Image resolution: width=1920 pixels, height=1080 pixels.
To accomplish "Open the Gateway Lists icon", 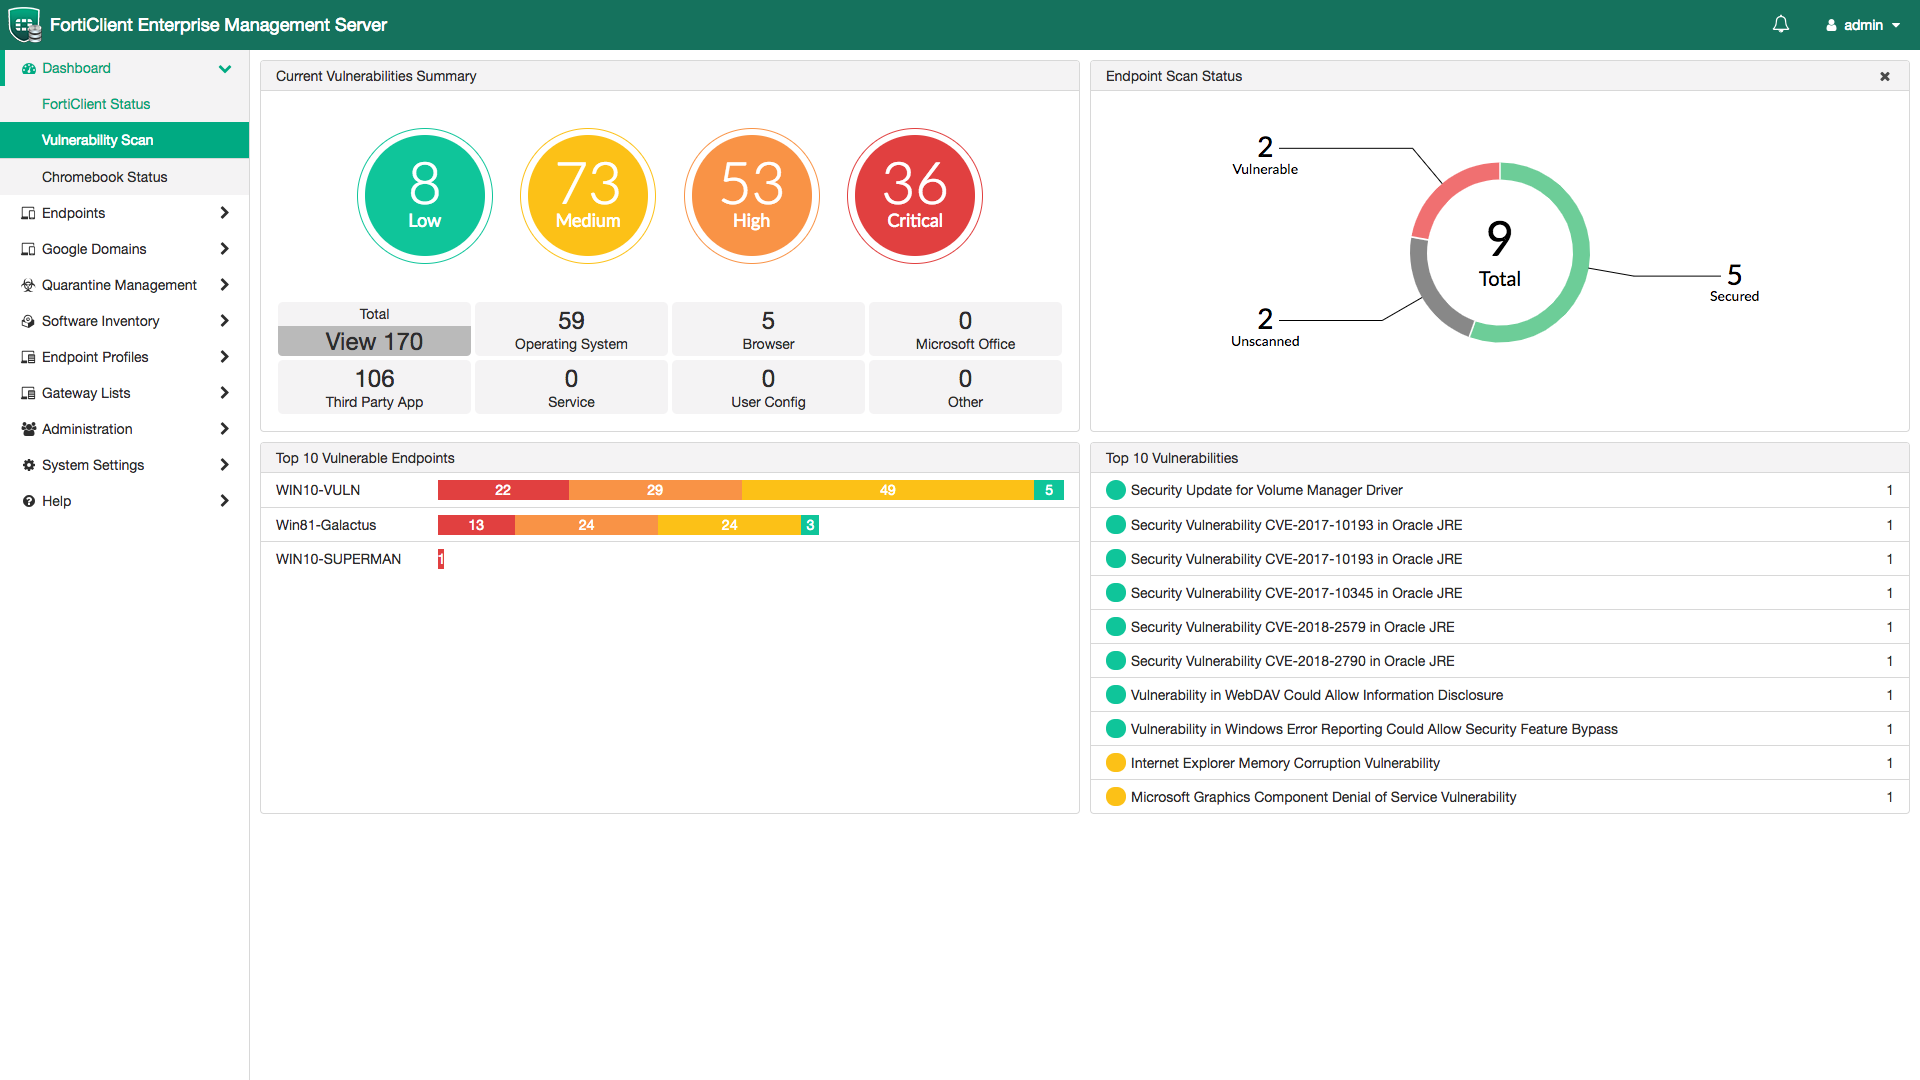I will [27, 393].
